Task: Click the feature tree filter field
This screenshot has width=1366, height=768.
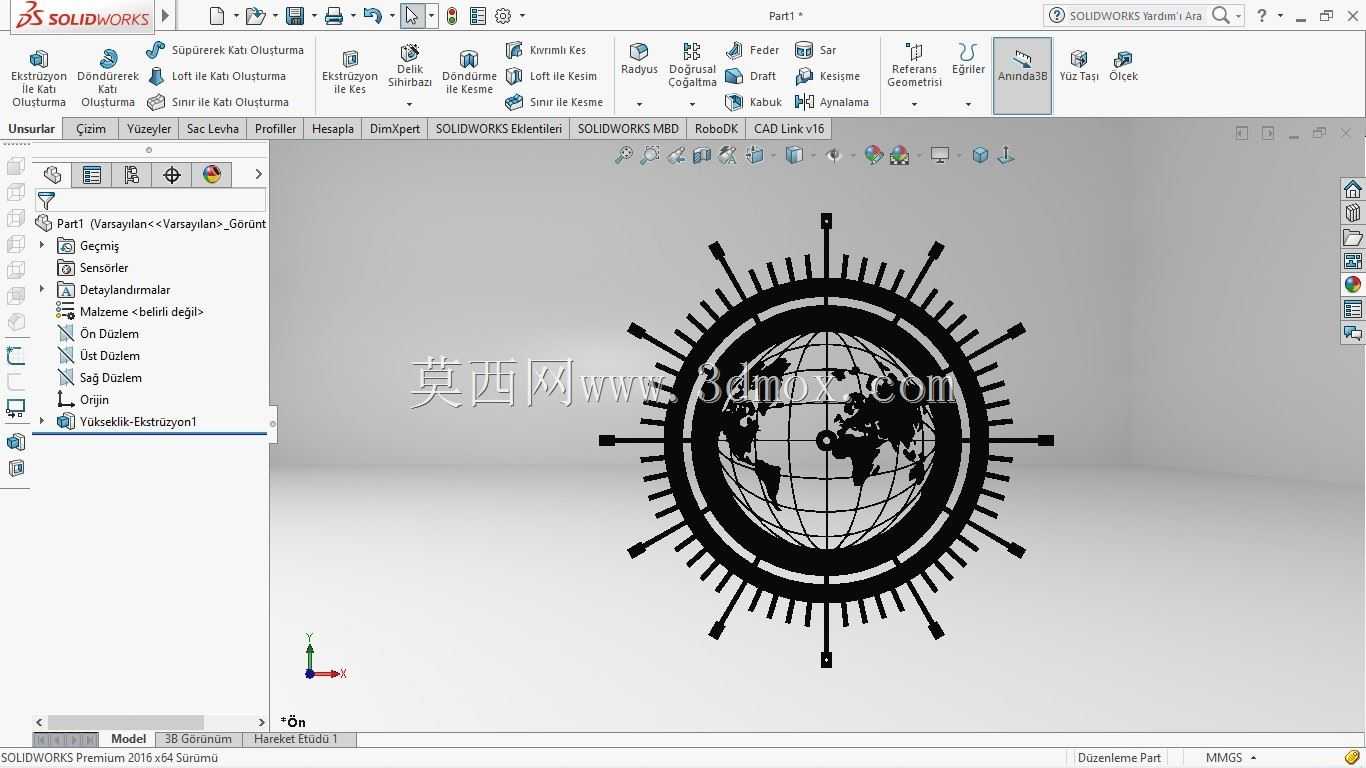Action: (x=151, y=201)
